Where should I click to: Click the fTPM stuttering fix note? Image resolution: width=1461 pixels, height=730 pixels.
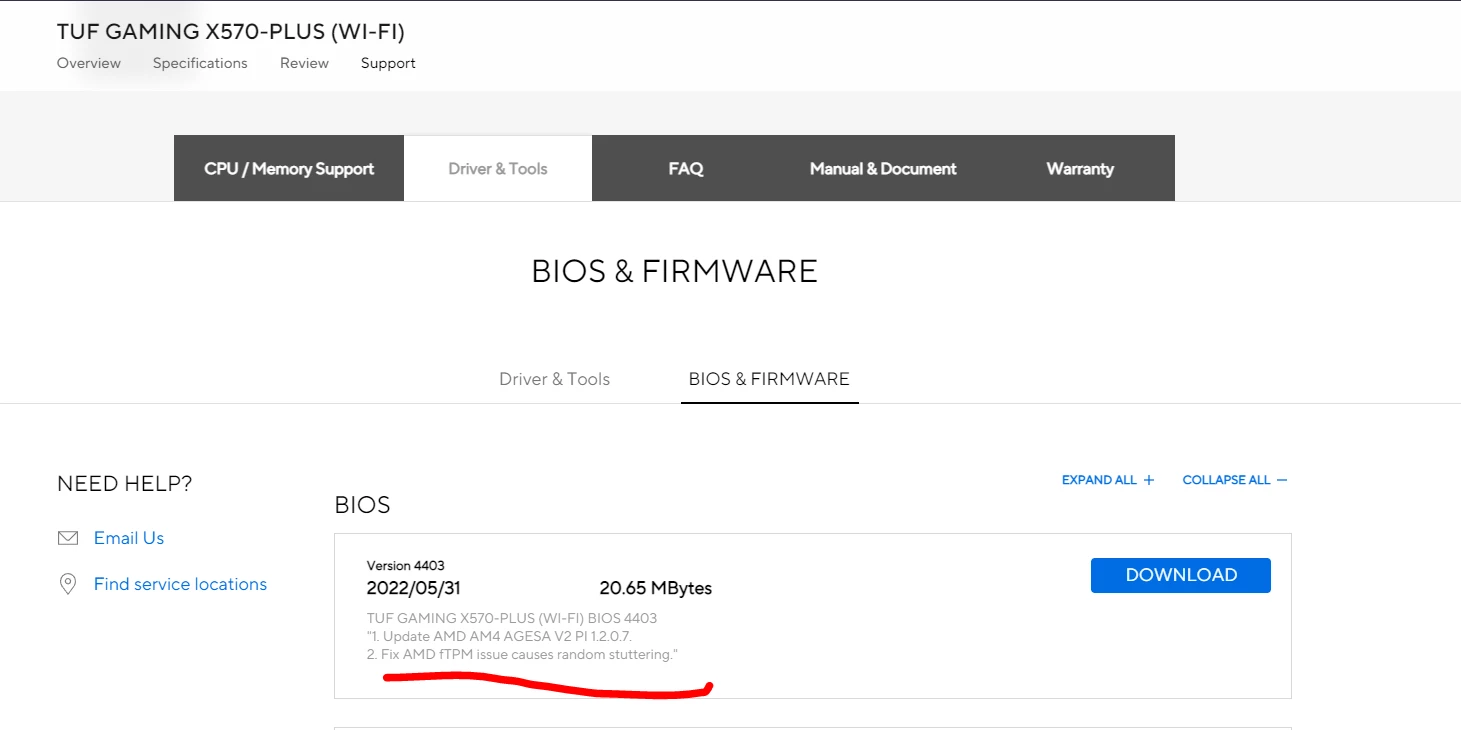point(522,654)
